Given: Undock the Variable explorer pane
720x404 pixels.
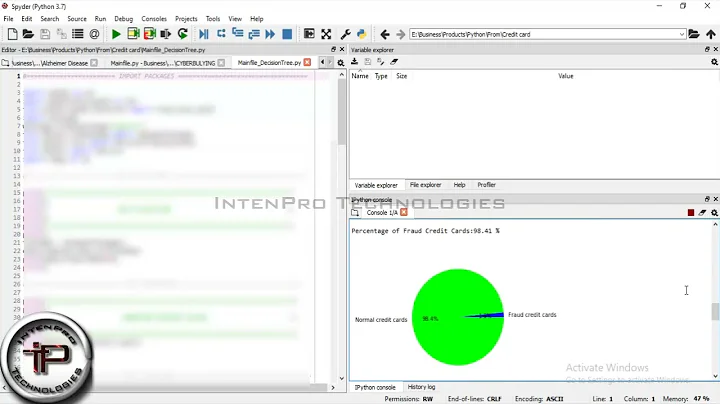Looking at the screenshot, I should point(707,49).
